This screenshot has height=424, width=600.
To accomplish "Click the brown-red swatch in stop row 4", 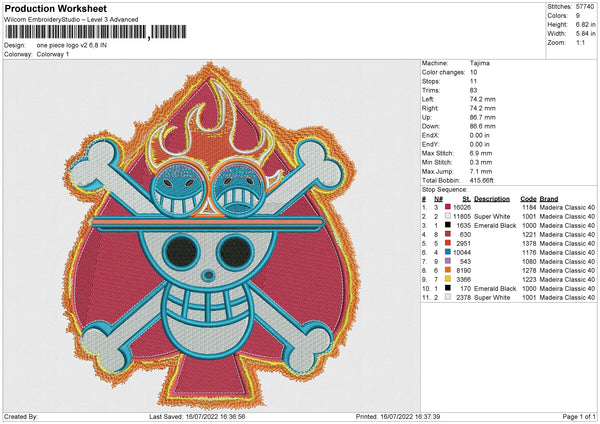I will (x=448, y=234).
